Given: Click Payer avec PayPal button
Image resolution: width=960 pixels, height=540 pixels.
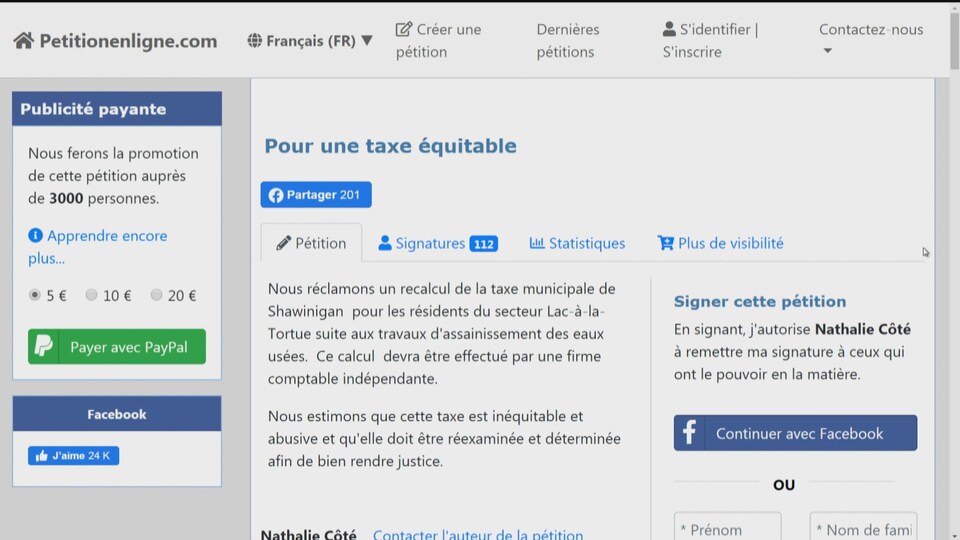Looking at the screenshot, I should click(x=117, y=347).
